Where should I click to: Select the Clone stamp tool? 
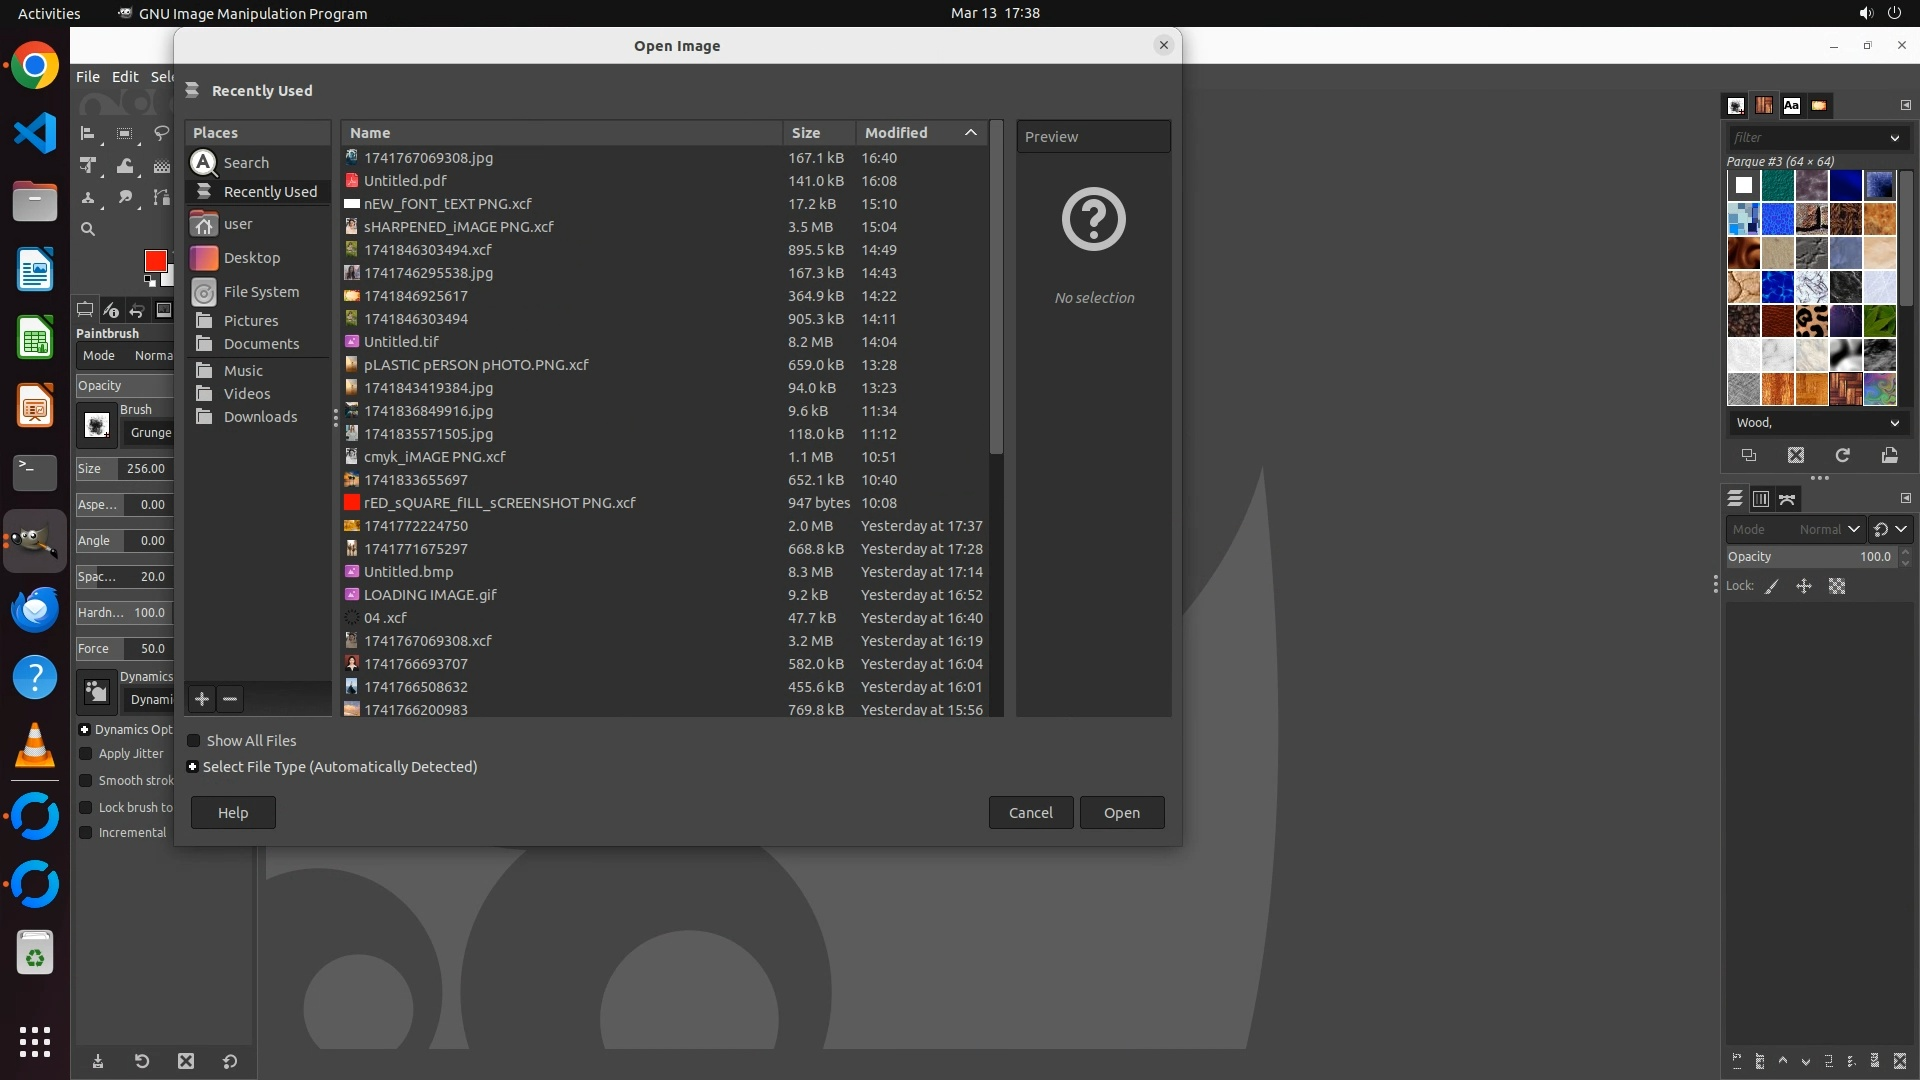coord(88,197)
